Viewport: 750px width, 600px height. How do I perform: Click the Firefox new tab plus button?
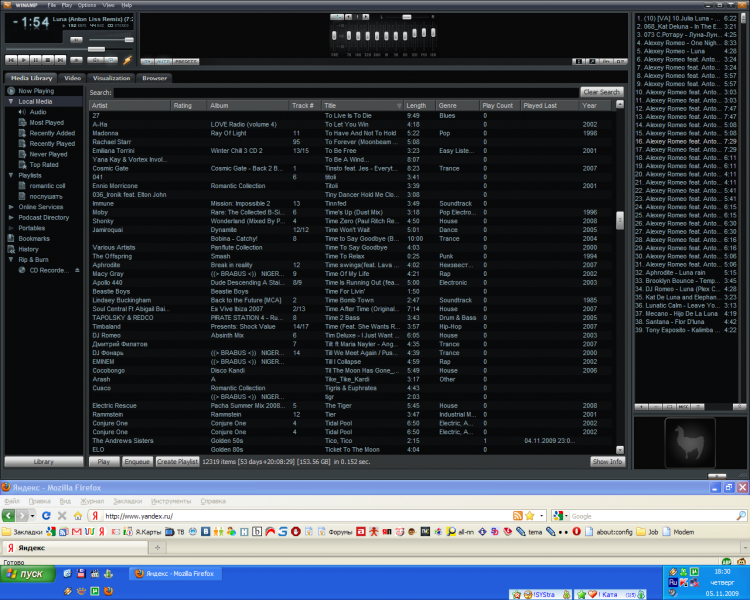pos(157,548)
